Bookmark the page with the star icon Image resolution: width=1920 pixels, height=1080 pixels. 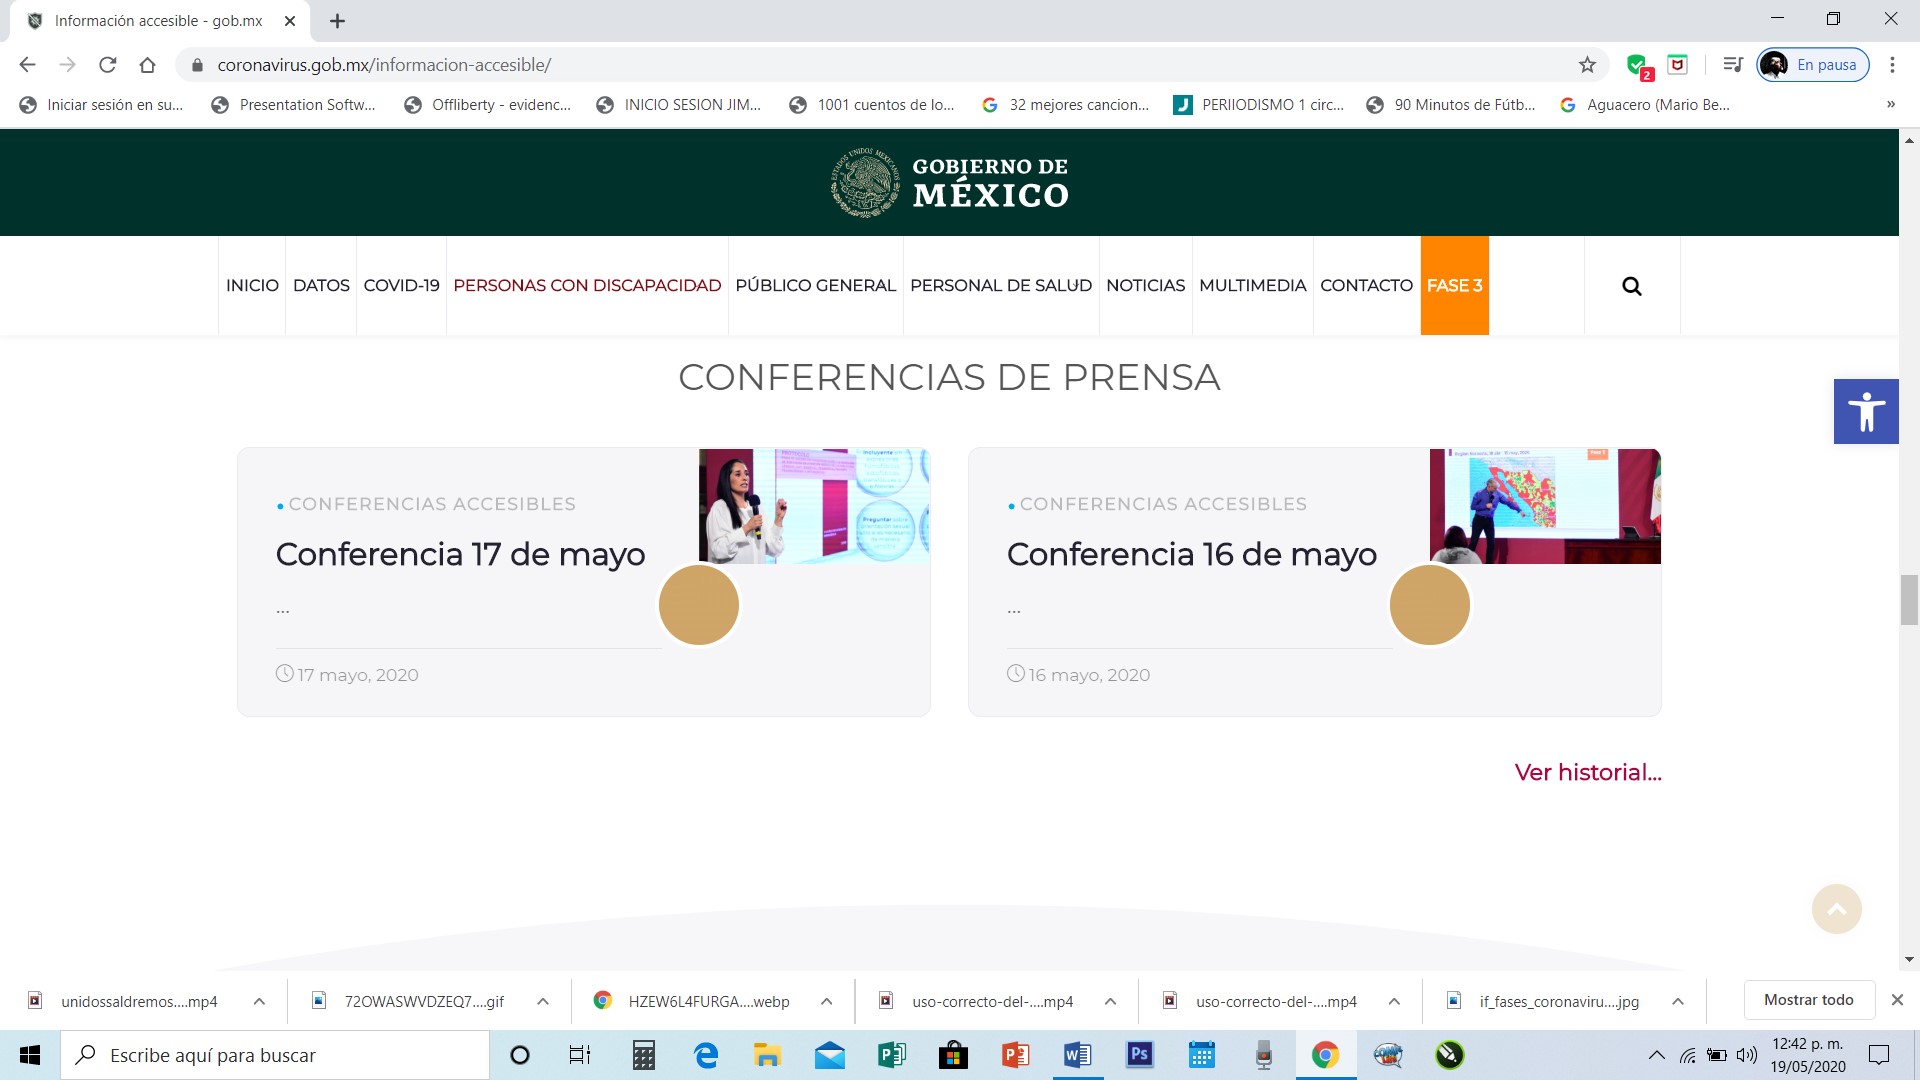(1587, 65)
